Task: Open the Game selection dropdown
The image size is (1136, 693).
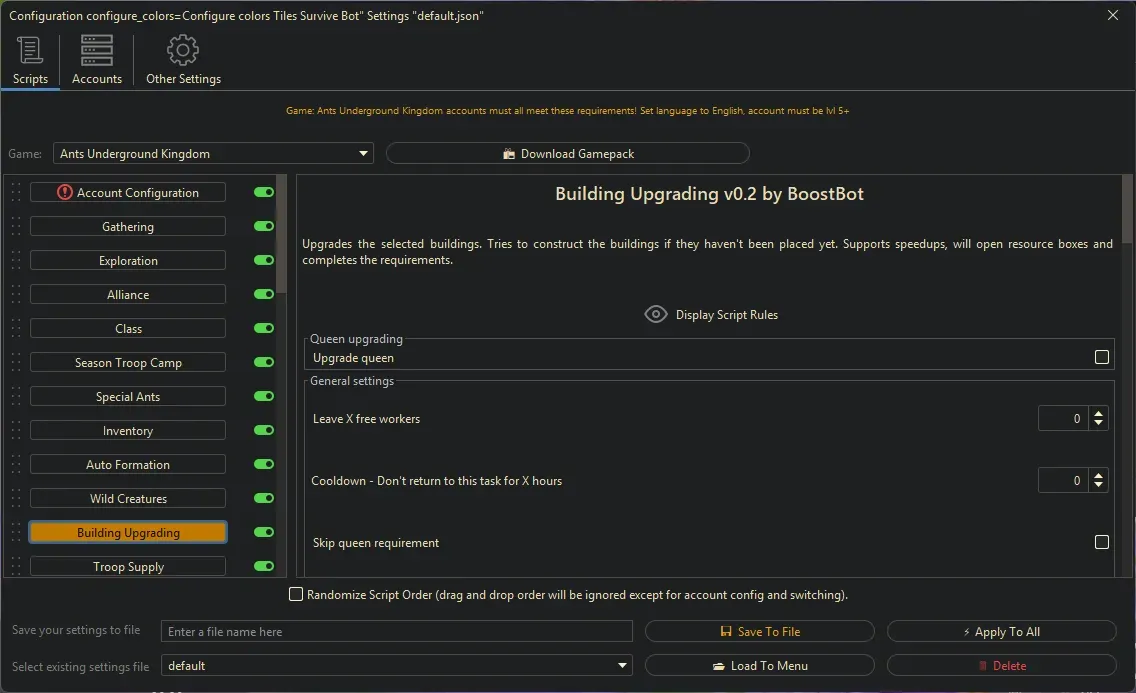Action: [213, 154]
